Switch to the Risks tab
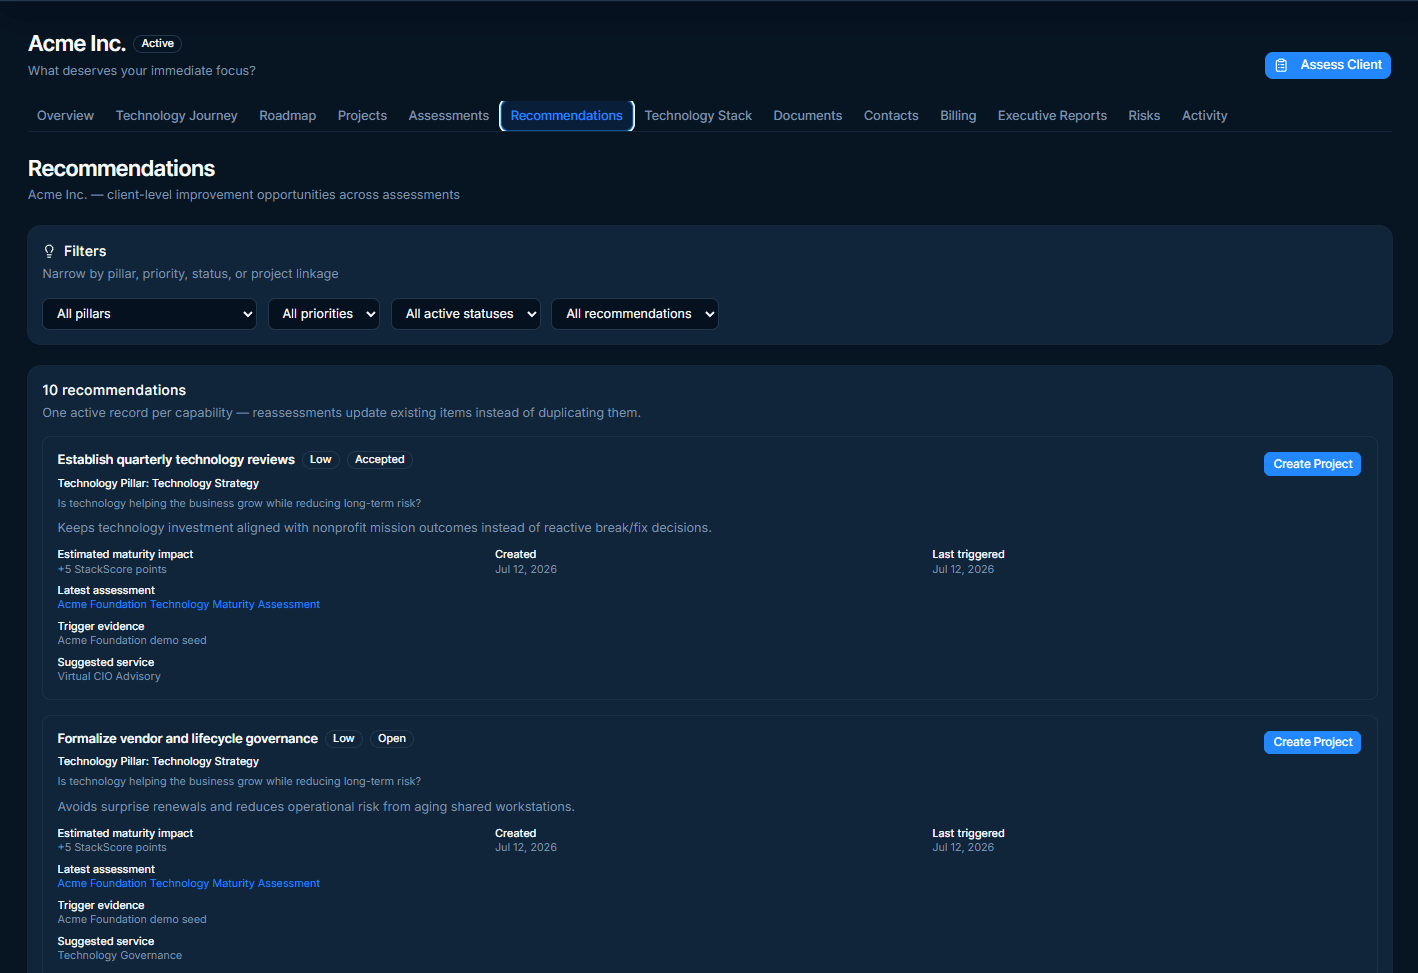1418x973 pixels. click(1144, 116)
